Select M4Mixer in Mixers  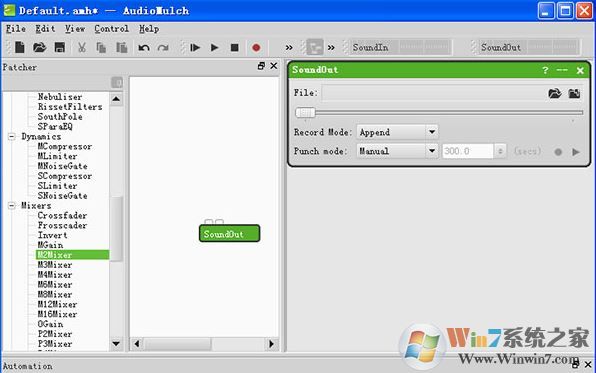[x=55, y=275]
